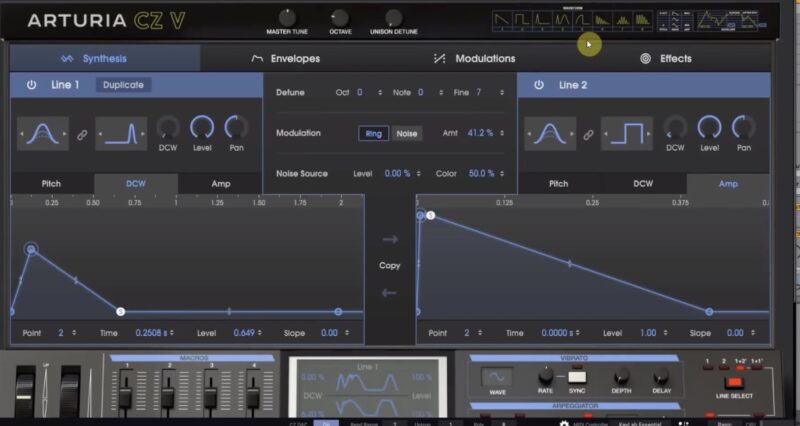Open the Synthesis tab
This screenshot has height=426, width=800.
pyautogui.click(x=105, y=58)
